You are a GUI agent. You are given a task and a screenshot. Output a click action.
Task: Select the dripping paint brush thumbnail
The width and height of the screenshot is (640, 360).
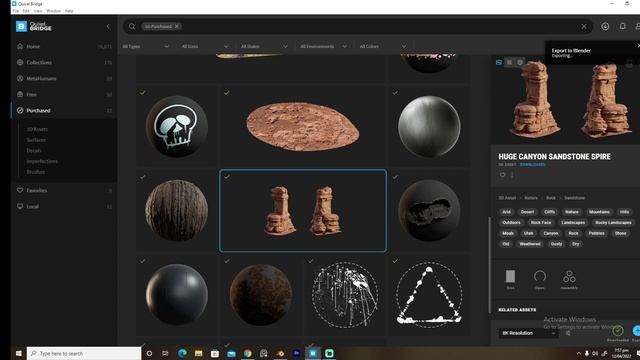345,295
